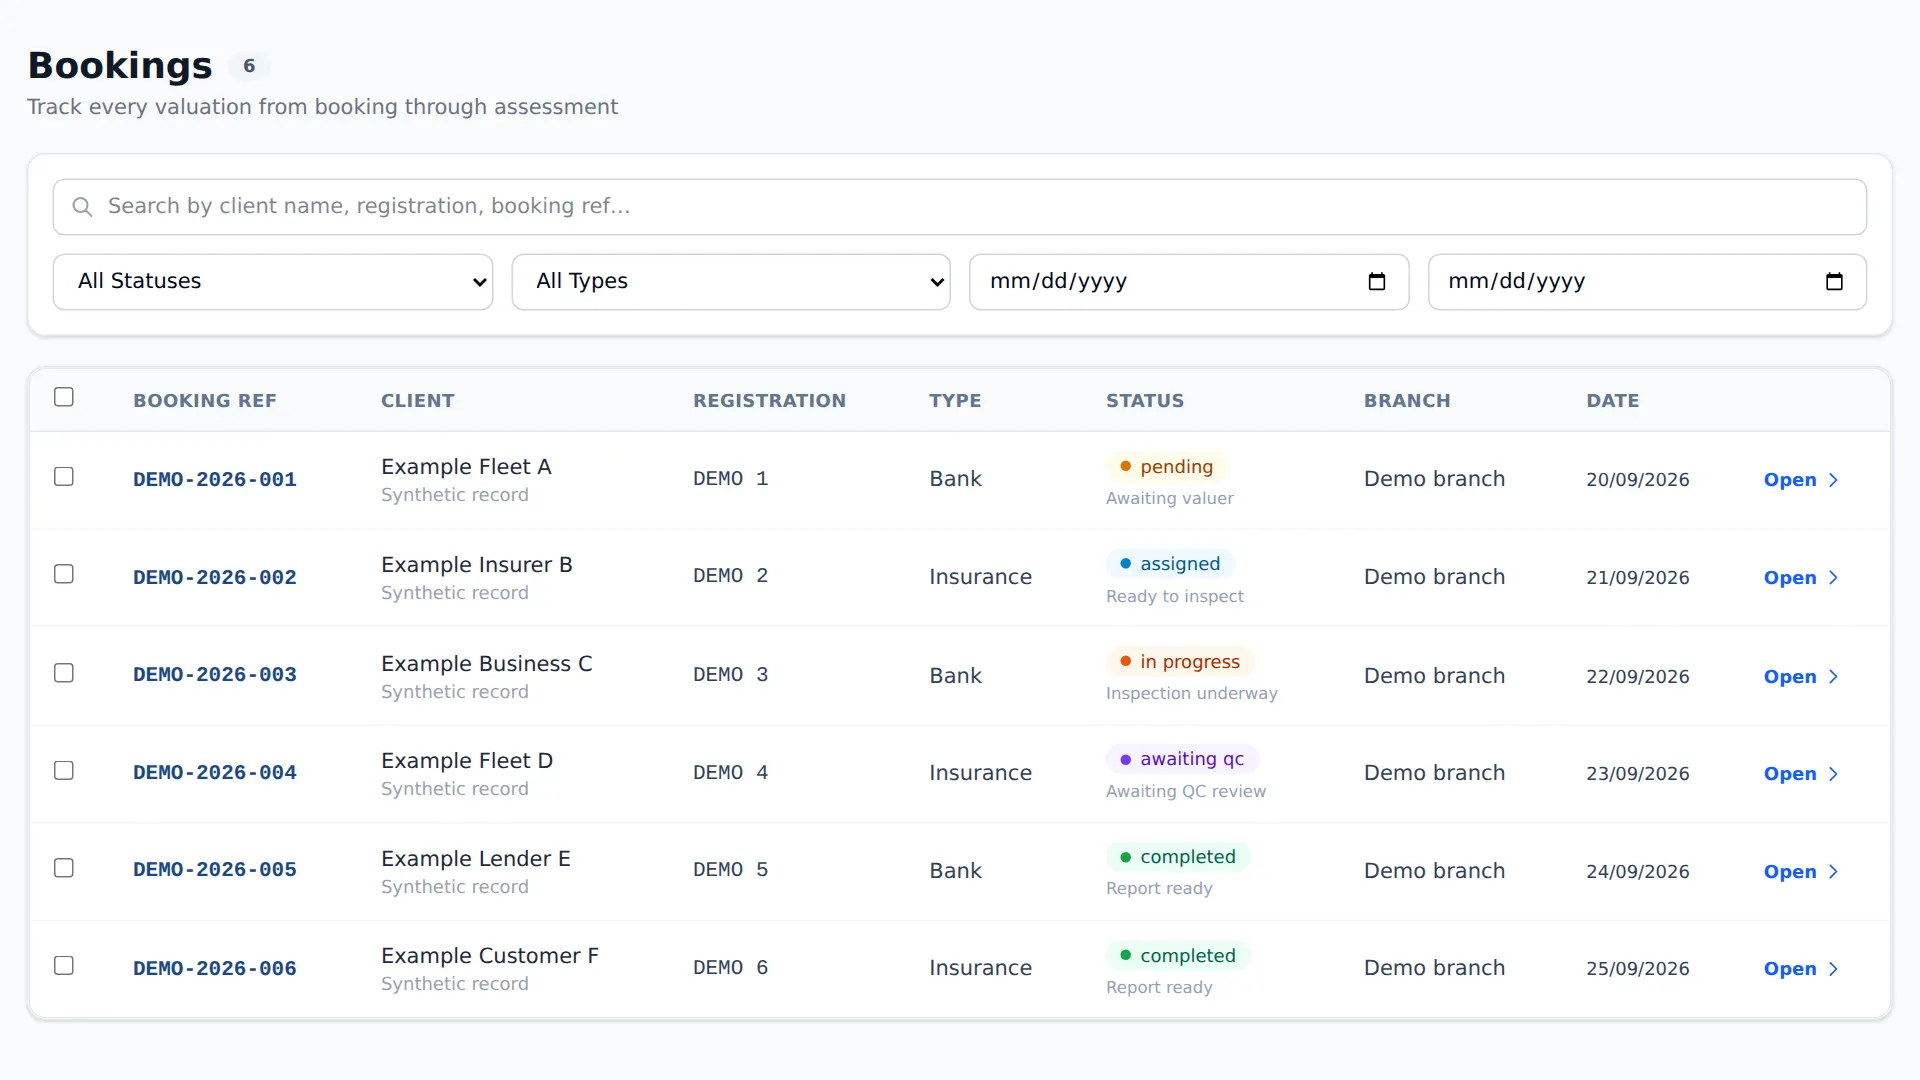Open booking link DEMO-2026-004
1920x1080 pixels.
tap(215, 773)
